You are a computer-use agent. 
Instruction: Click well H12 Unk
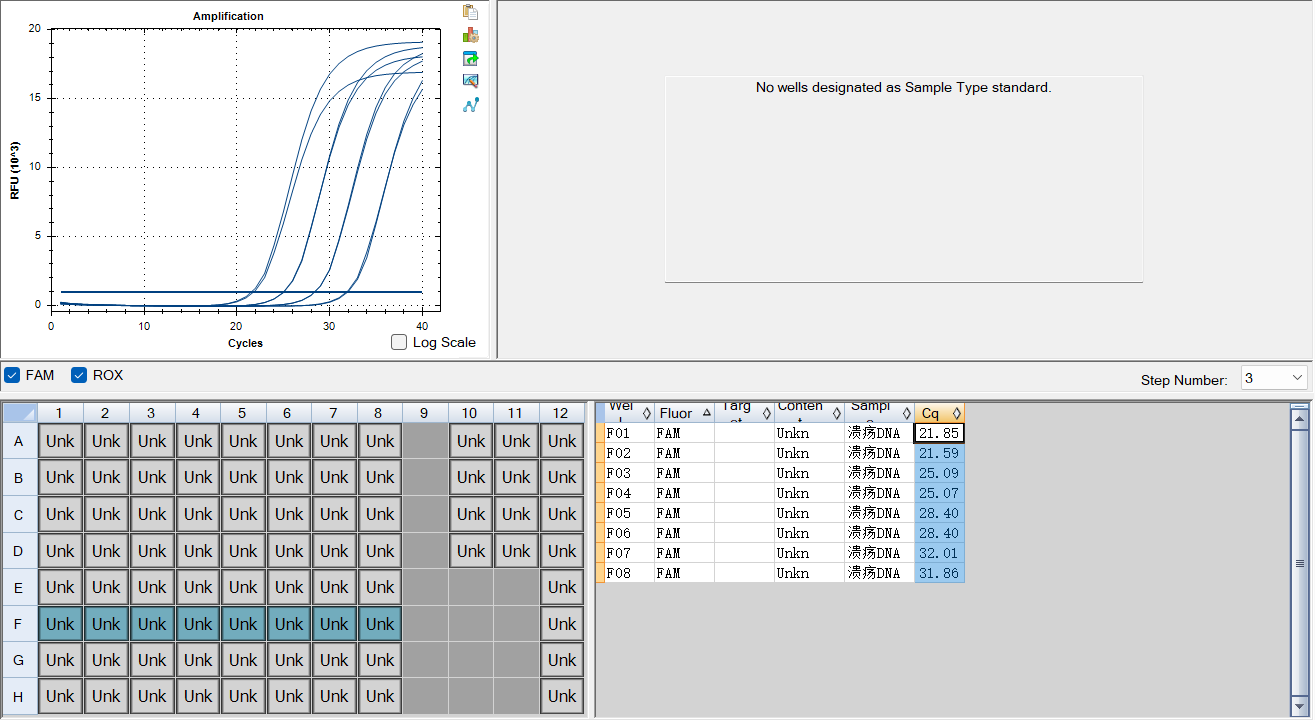562,696
